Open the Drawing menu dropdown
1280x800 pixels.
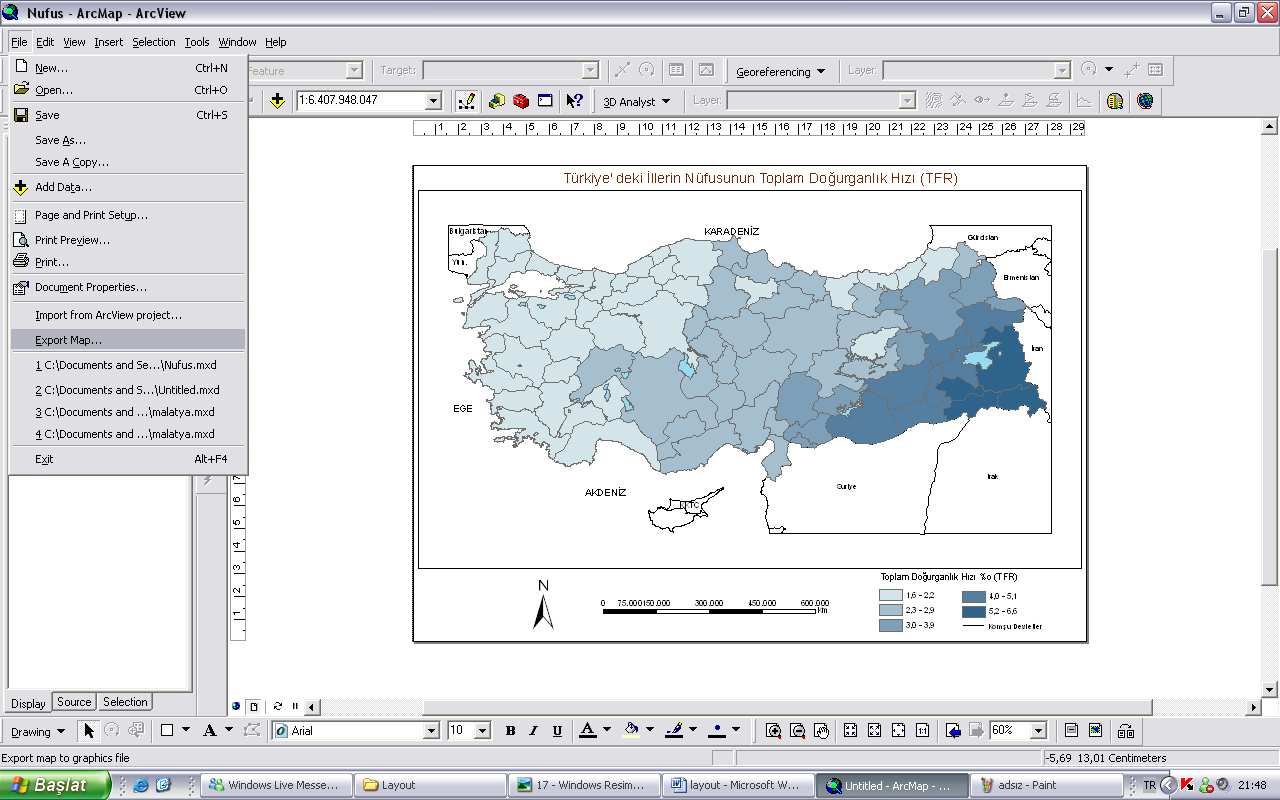pos(38,731)
